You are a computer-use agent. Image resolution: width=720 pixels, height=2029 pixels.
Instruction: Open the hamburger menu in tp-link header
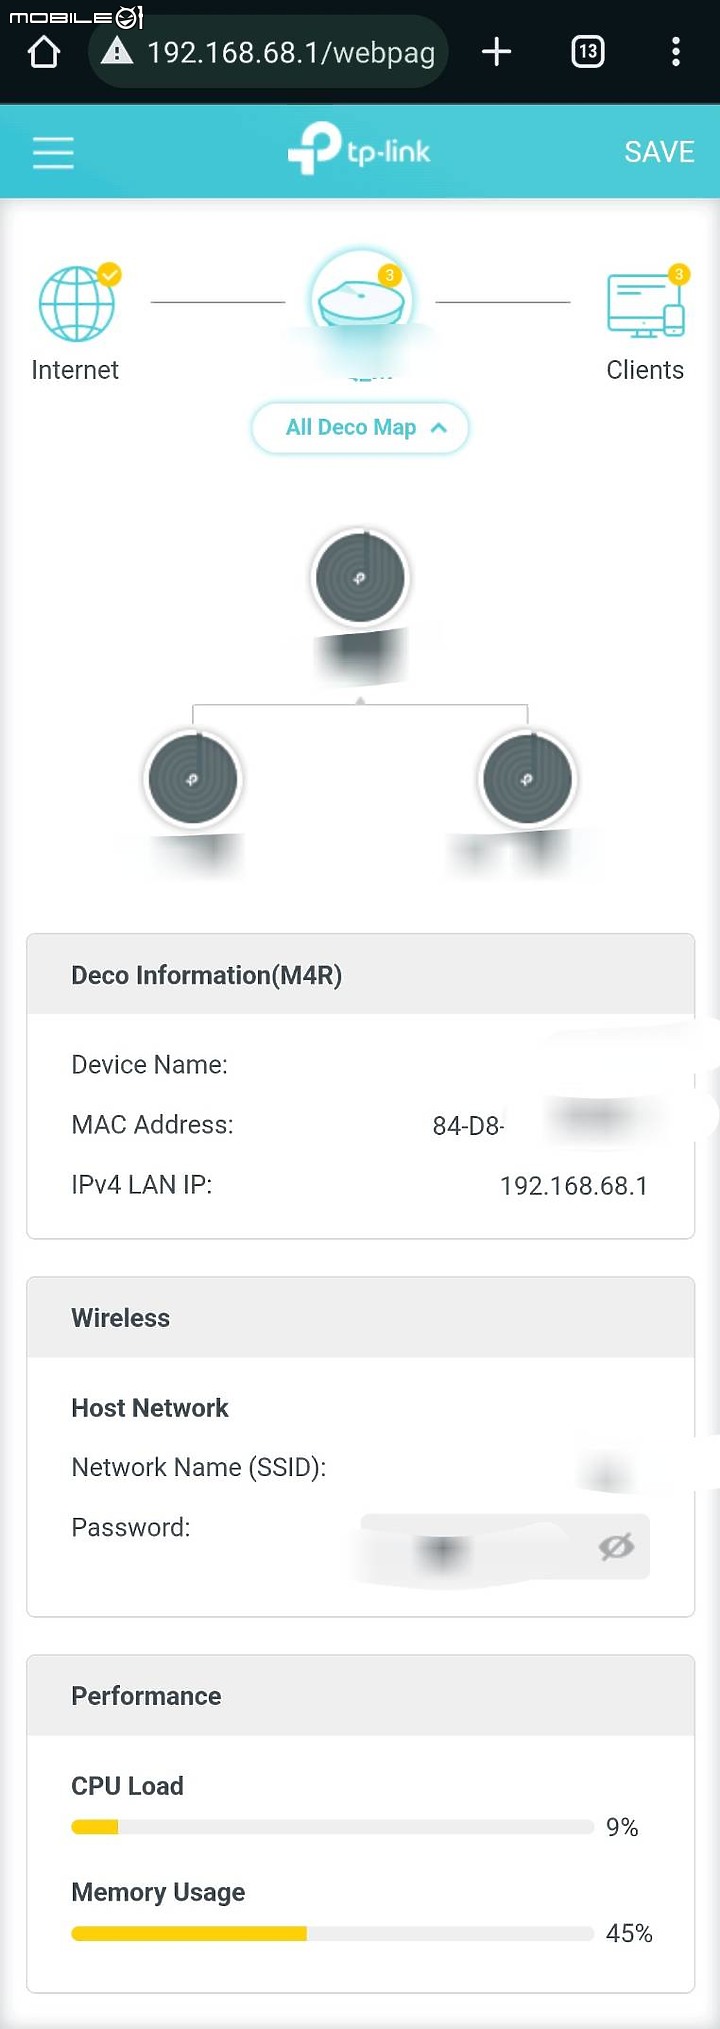53,153
